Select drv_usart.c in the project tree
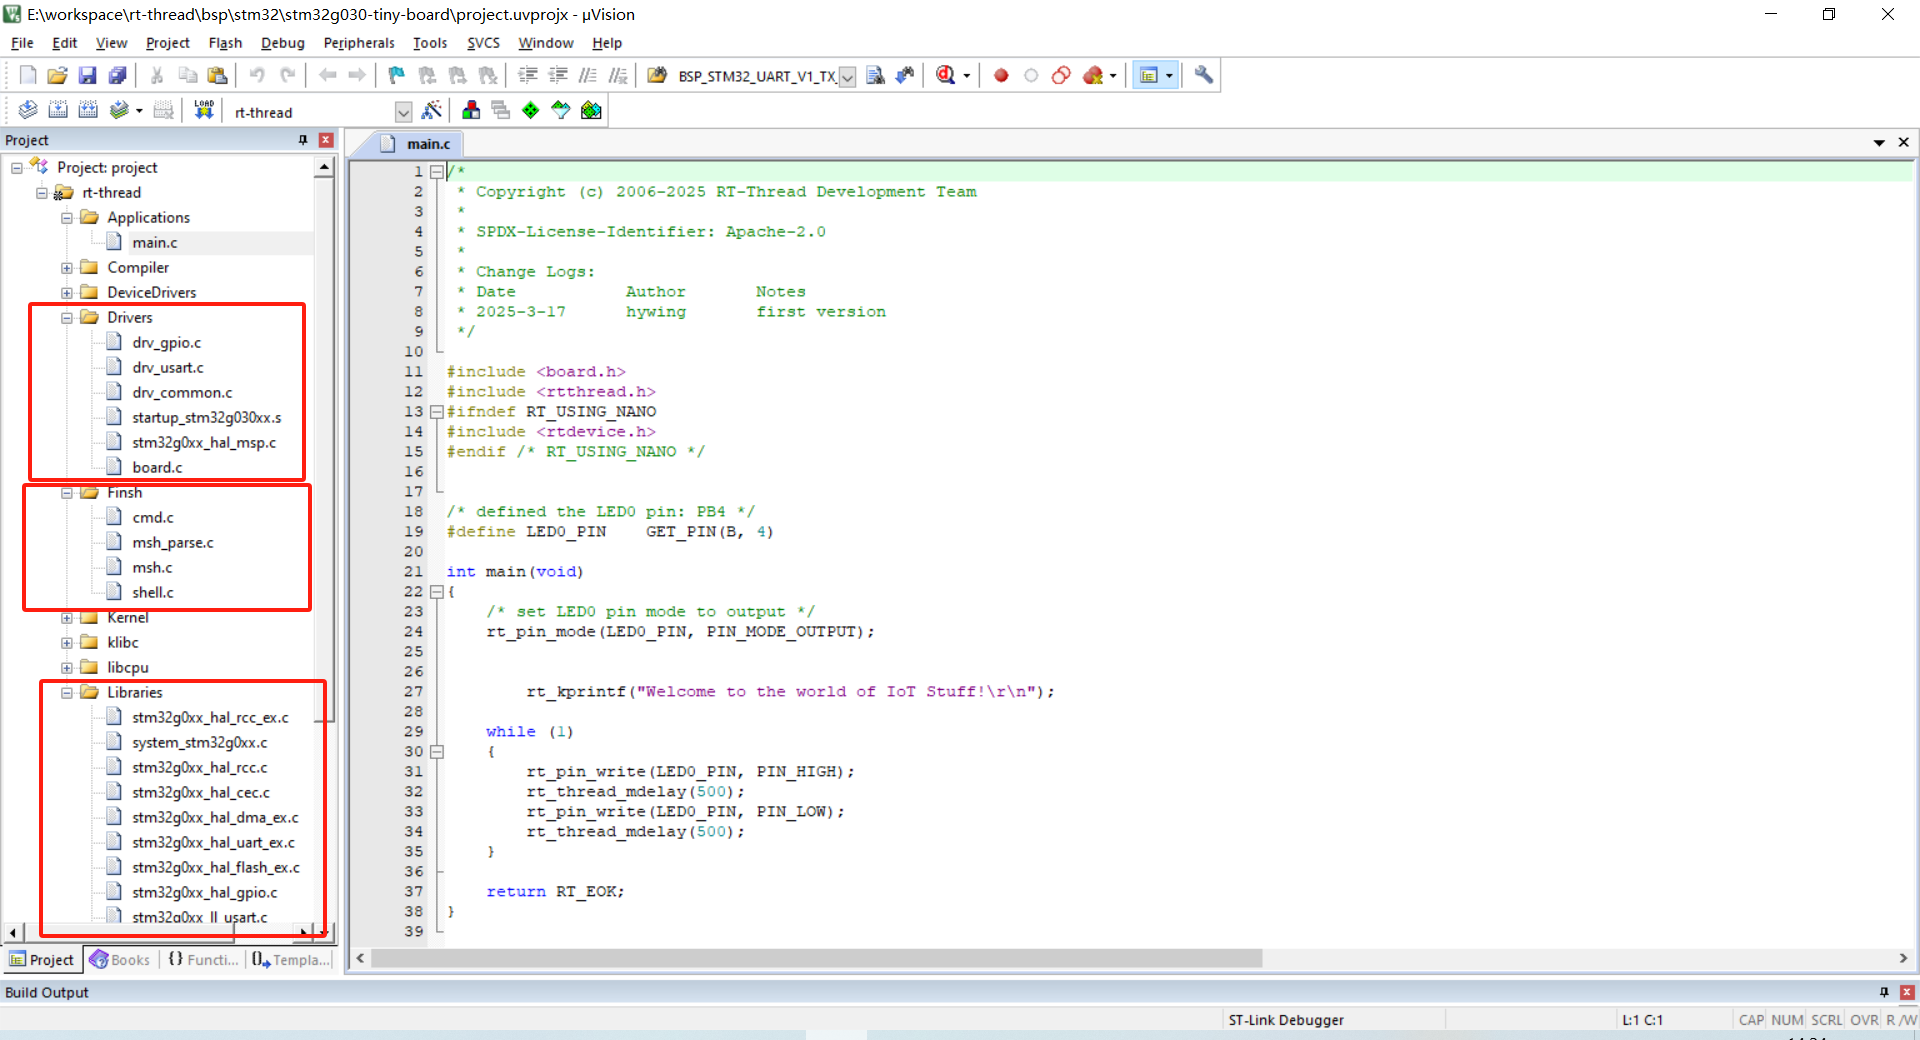This screenshot has width=1920, height=1040. [x=167, y=367]
